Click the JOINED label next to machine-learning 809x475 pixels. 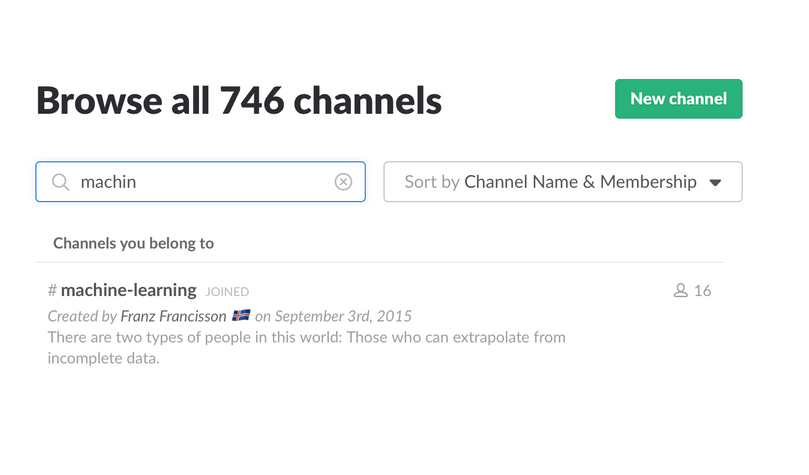point(227,292)
